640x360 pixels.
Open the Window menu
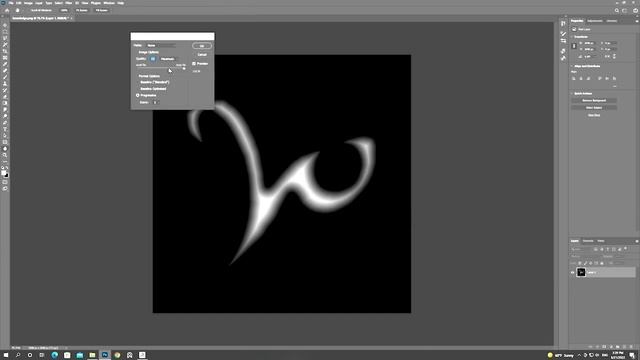tap(109, 3)
